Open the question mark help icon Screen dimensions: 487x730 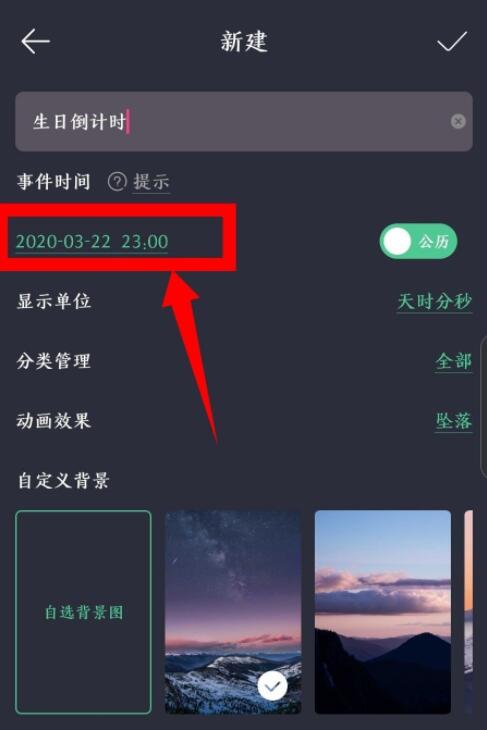117,182
